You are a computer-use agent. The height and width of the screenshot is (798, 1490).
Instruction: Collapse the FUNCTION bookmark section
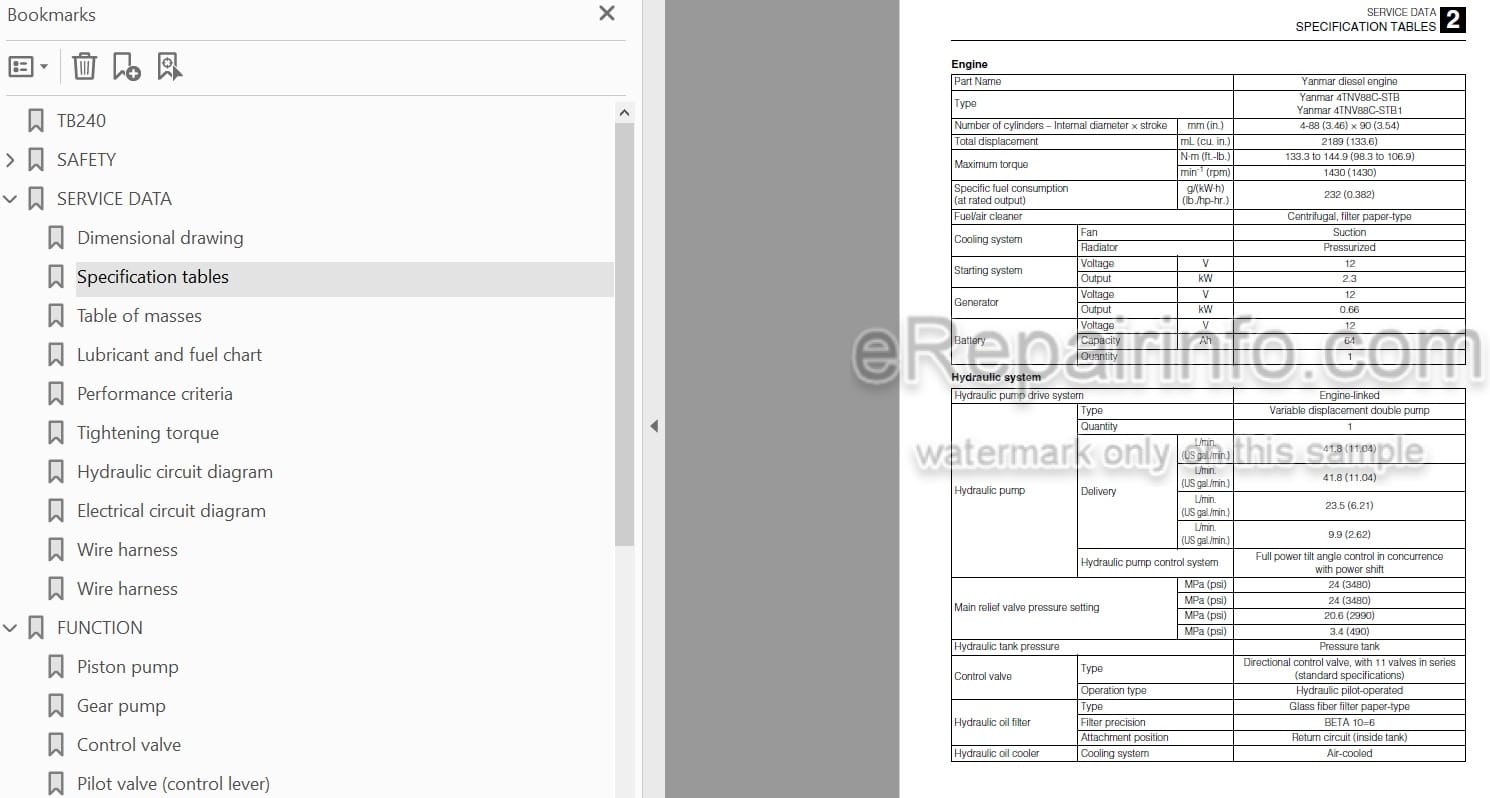10,628
